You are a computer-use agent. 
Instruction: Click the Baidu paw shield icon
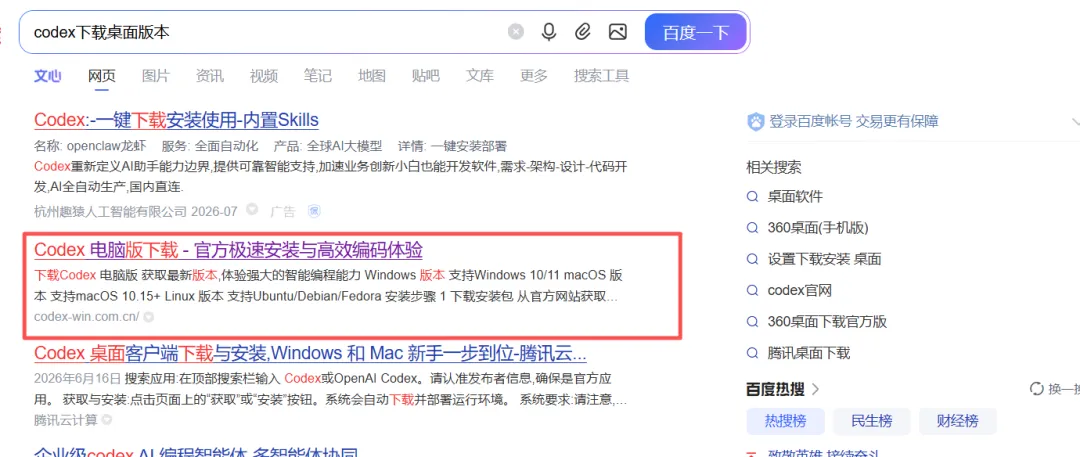click(x=756, y=122)
